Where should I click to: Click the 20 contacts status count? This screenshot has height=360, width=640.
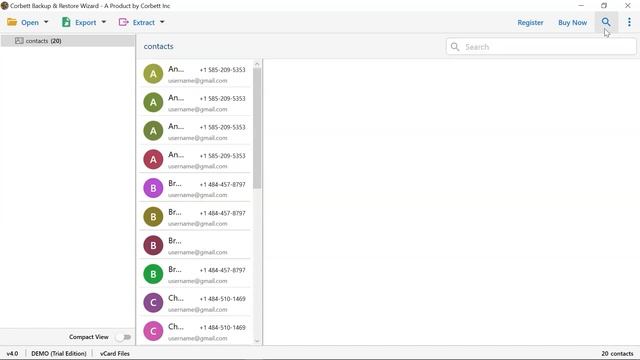pos(617,353)
